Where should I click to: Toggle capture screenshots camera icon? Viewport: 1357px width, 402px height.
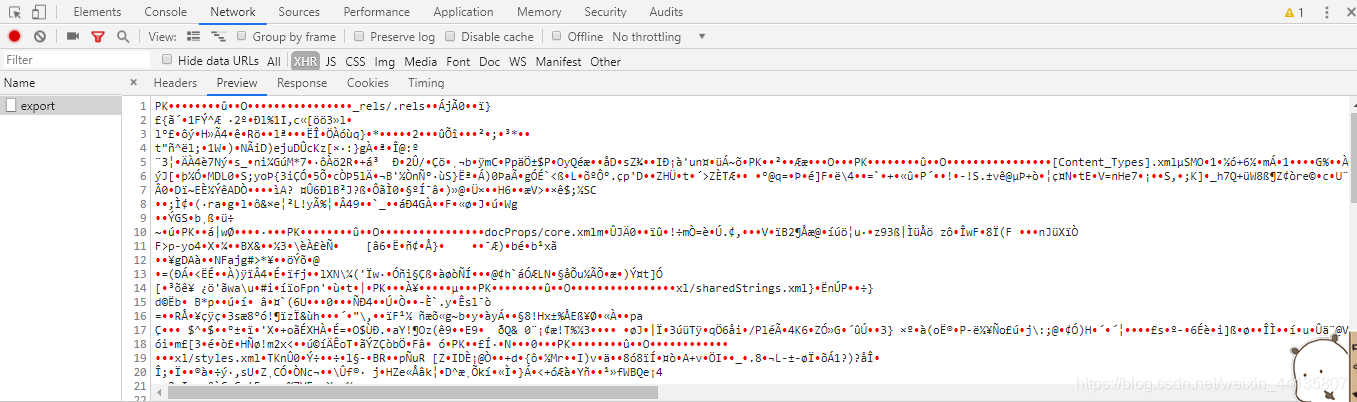point(73,36)
